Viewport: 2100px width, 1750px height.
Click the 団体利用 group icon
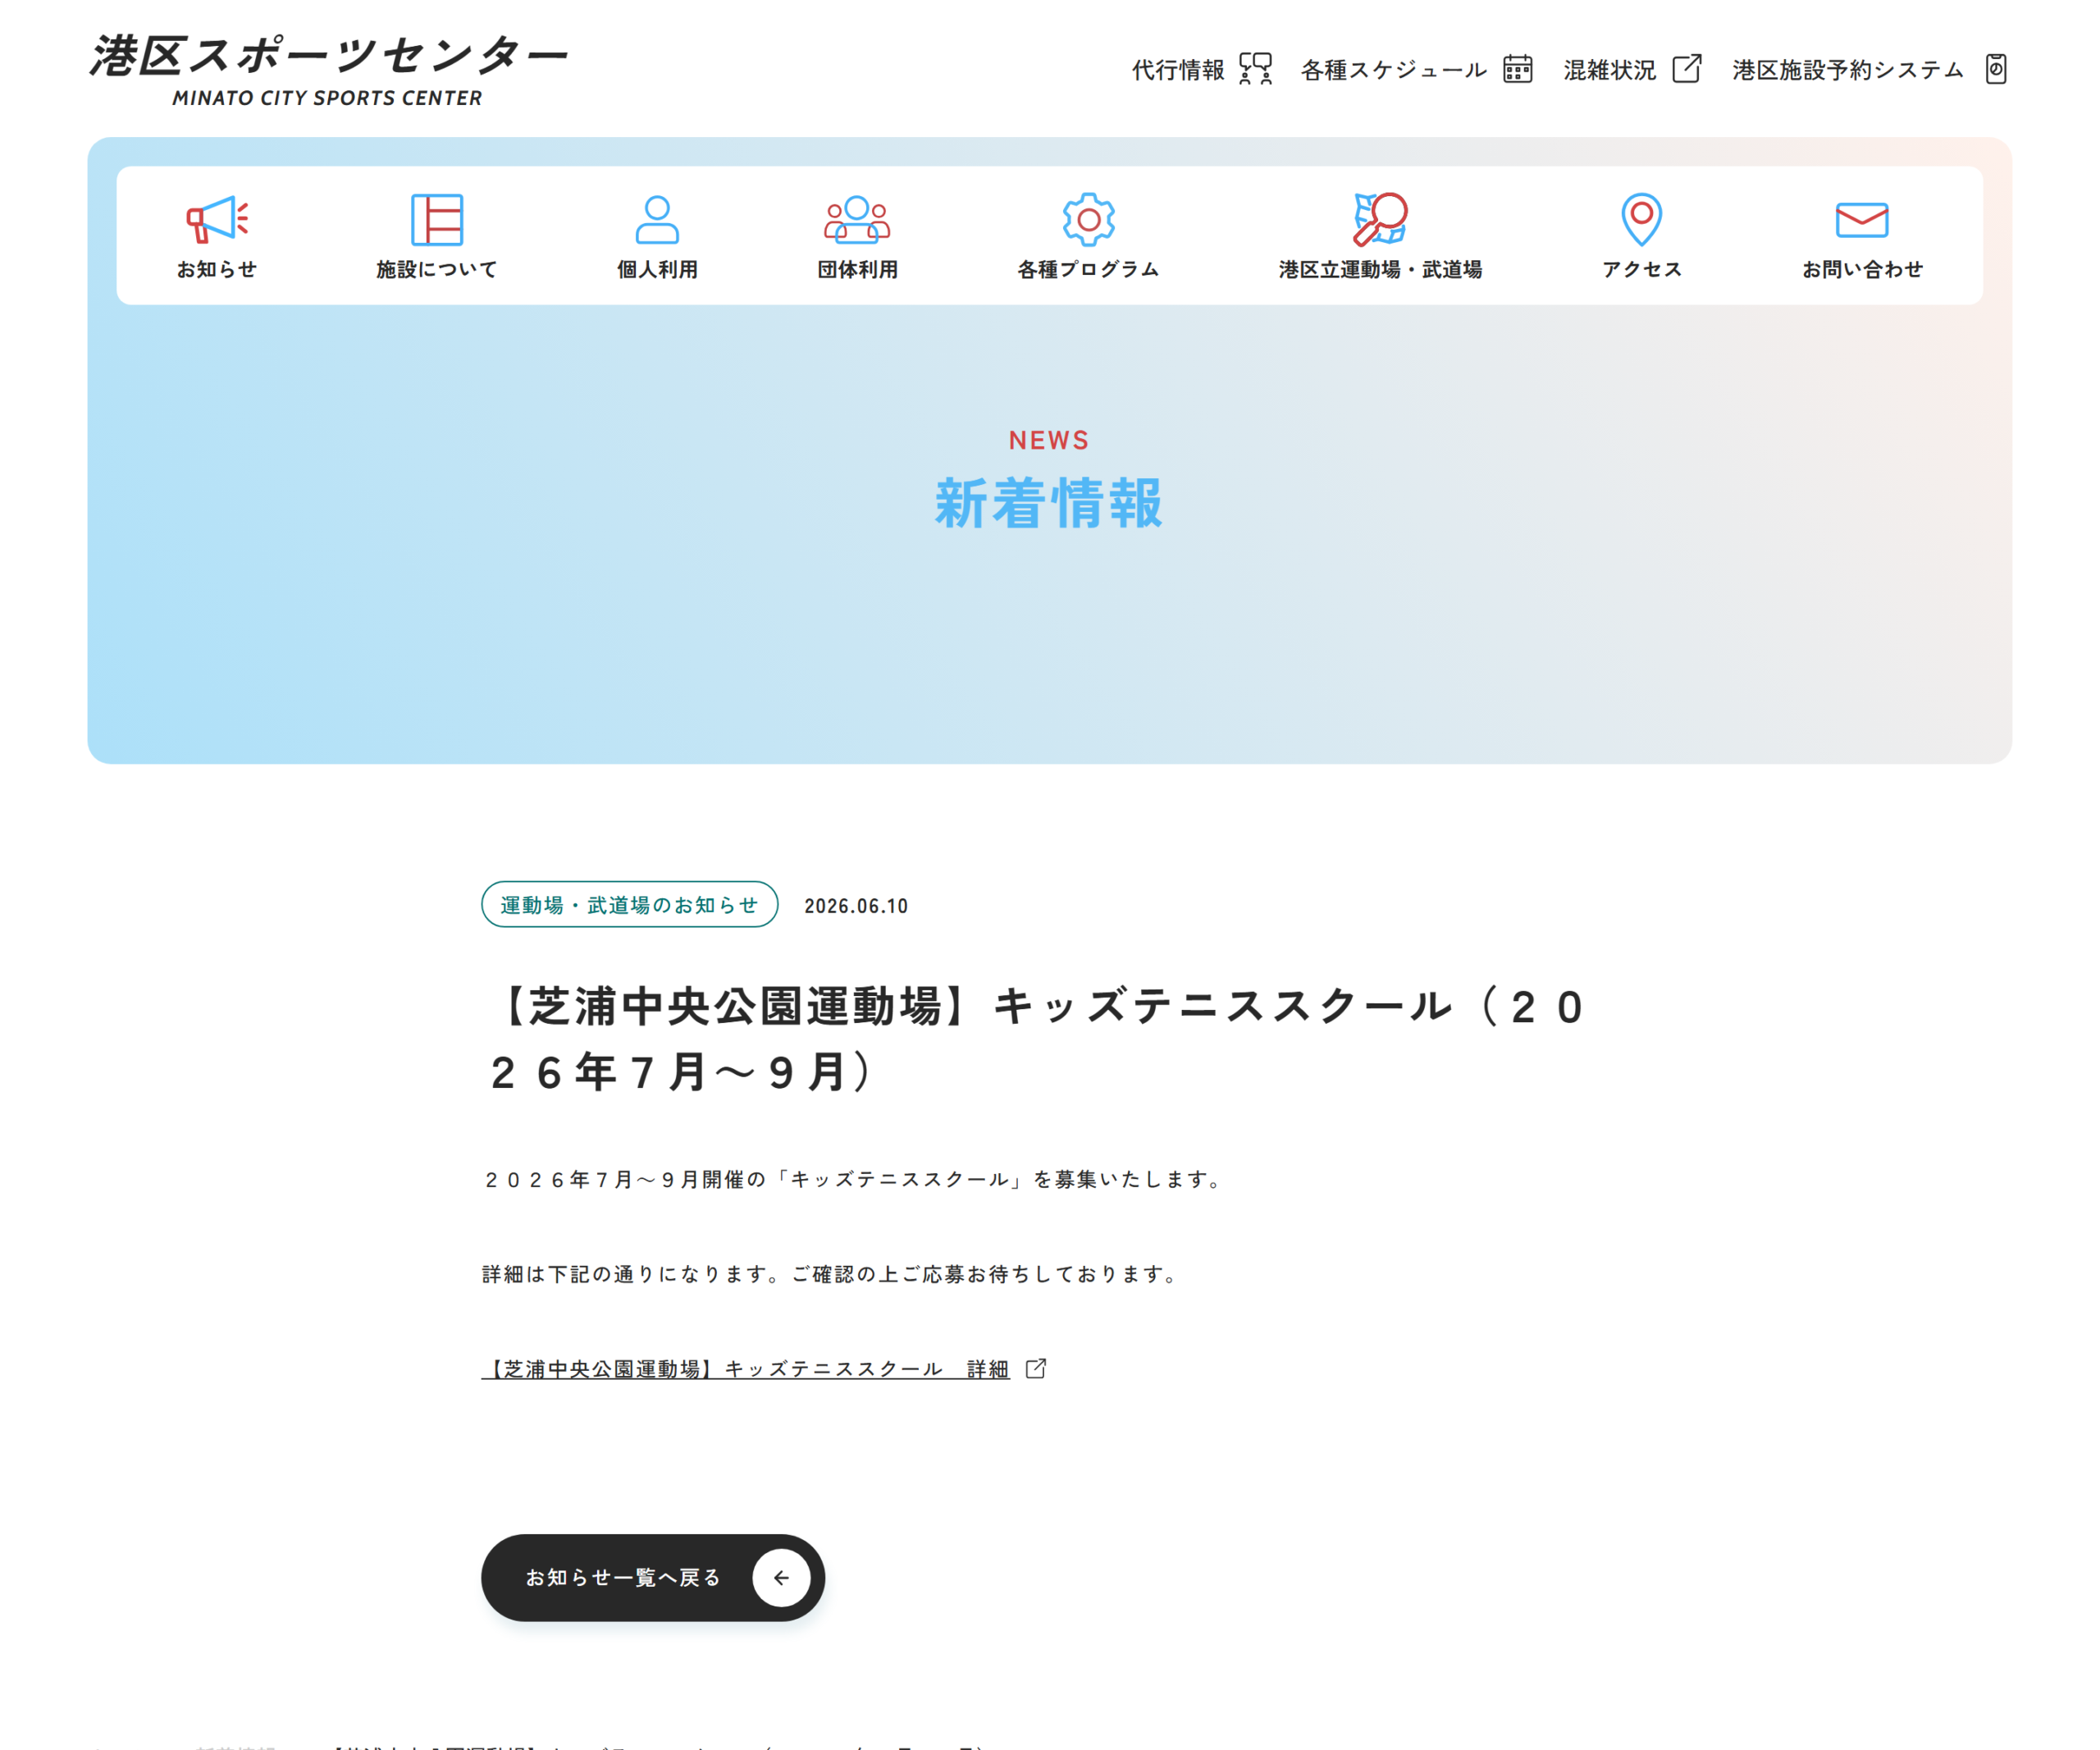coord(857,219)
